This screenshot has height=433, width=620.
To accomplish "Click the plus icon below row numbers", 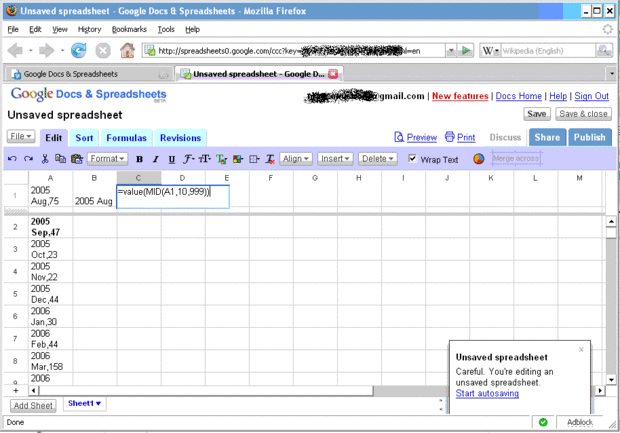I will pos(16,391).
